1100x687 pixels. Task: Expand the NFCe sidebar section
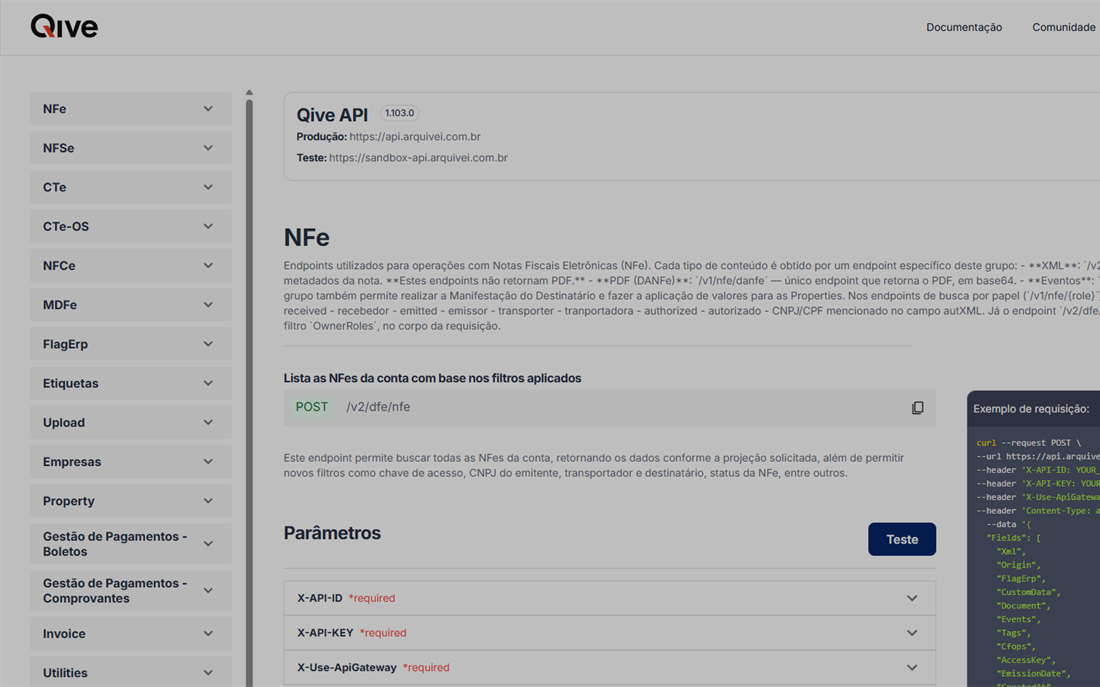(x=130, y=266)
